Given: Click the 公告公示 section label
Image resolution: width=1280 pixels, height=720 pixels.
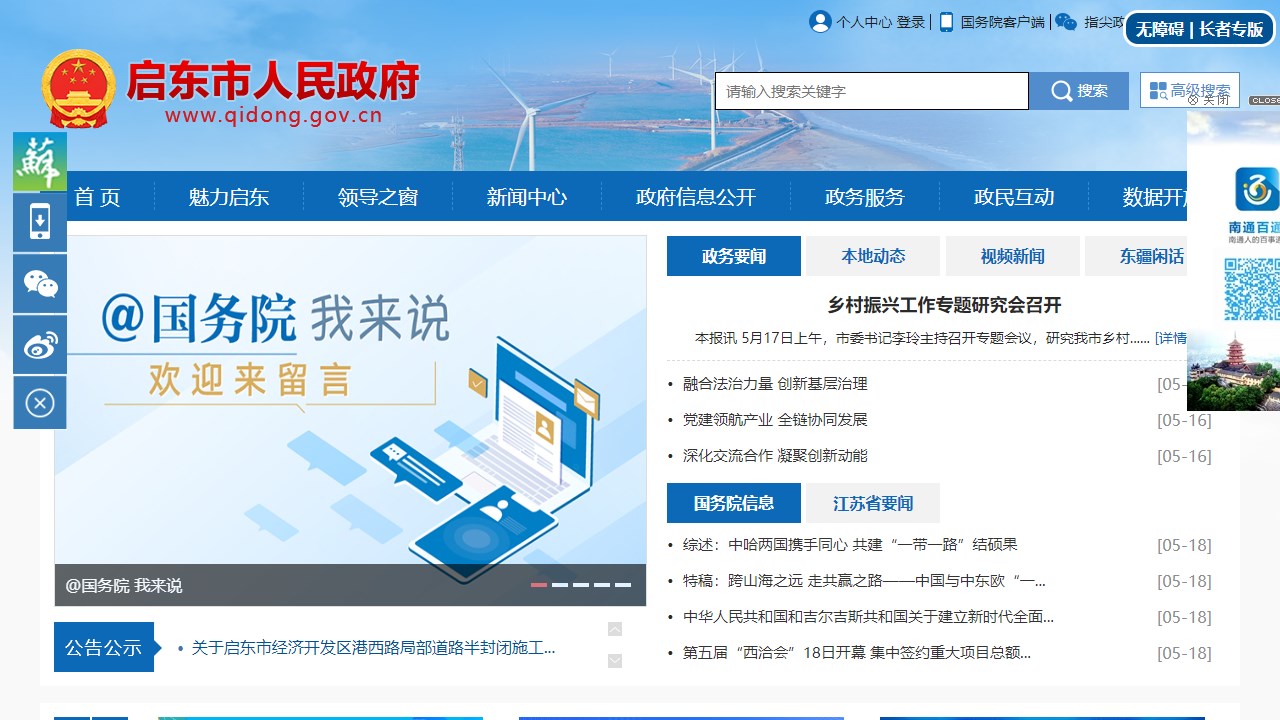Looking at the screenshot, I should (104, 647).
